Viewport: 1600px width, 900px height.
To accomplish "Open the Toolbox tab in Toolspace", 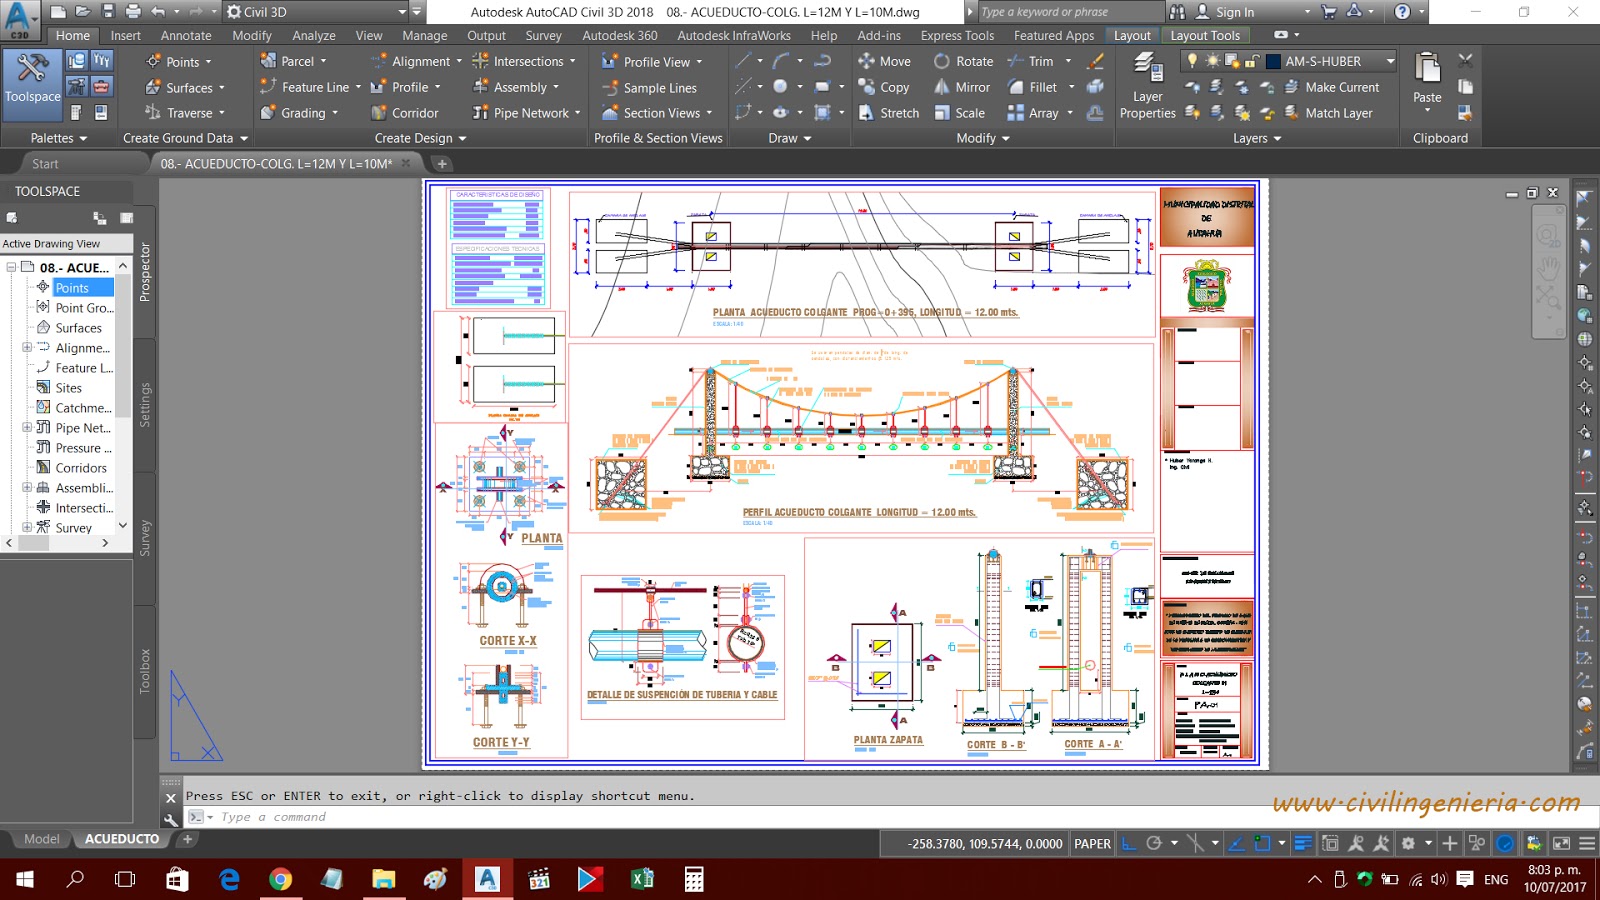I will pos(144,671).
